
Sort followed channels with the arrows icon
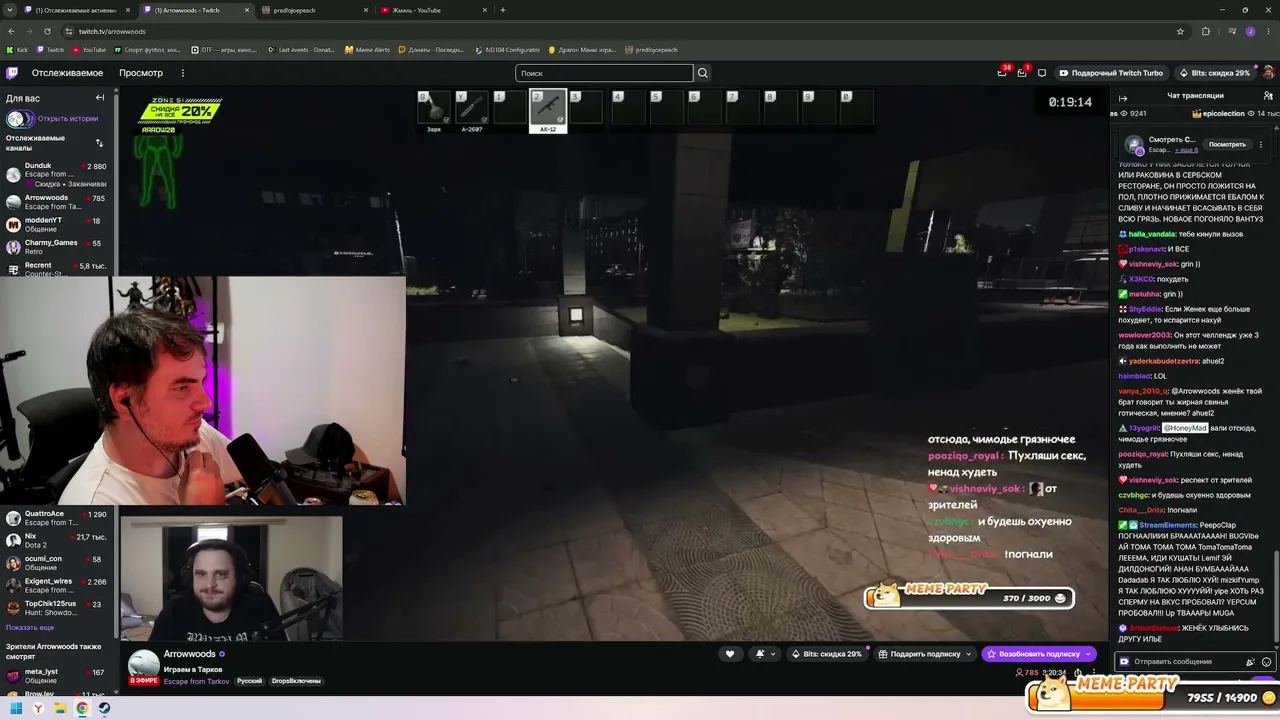(x=99, y=143)
